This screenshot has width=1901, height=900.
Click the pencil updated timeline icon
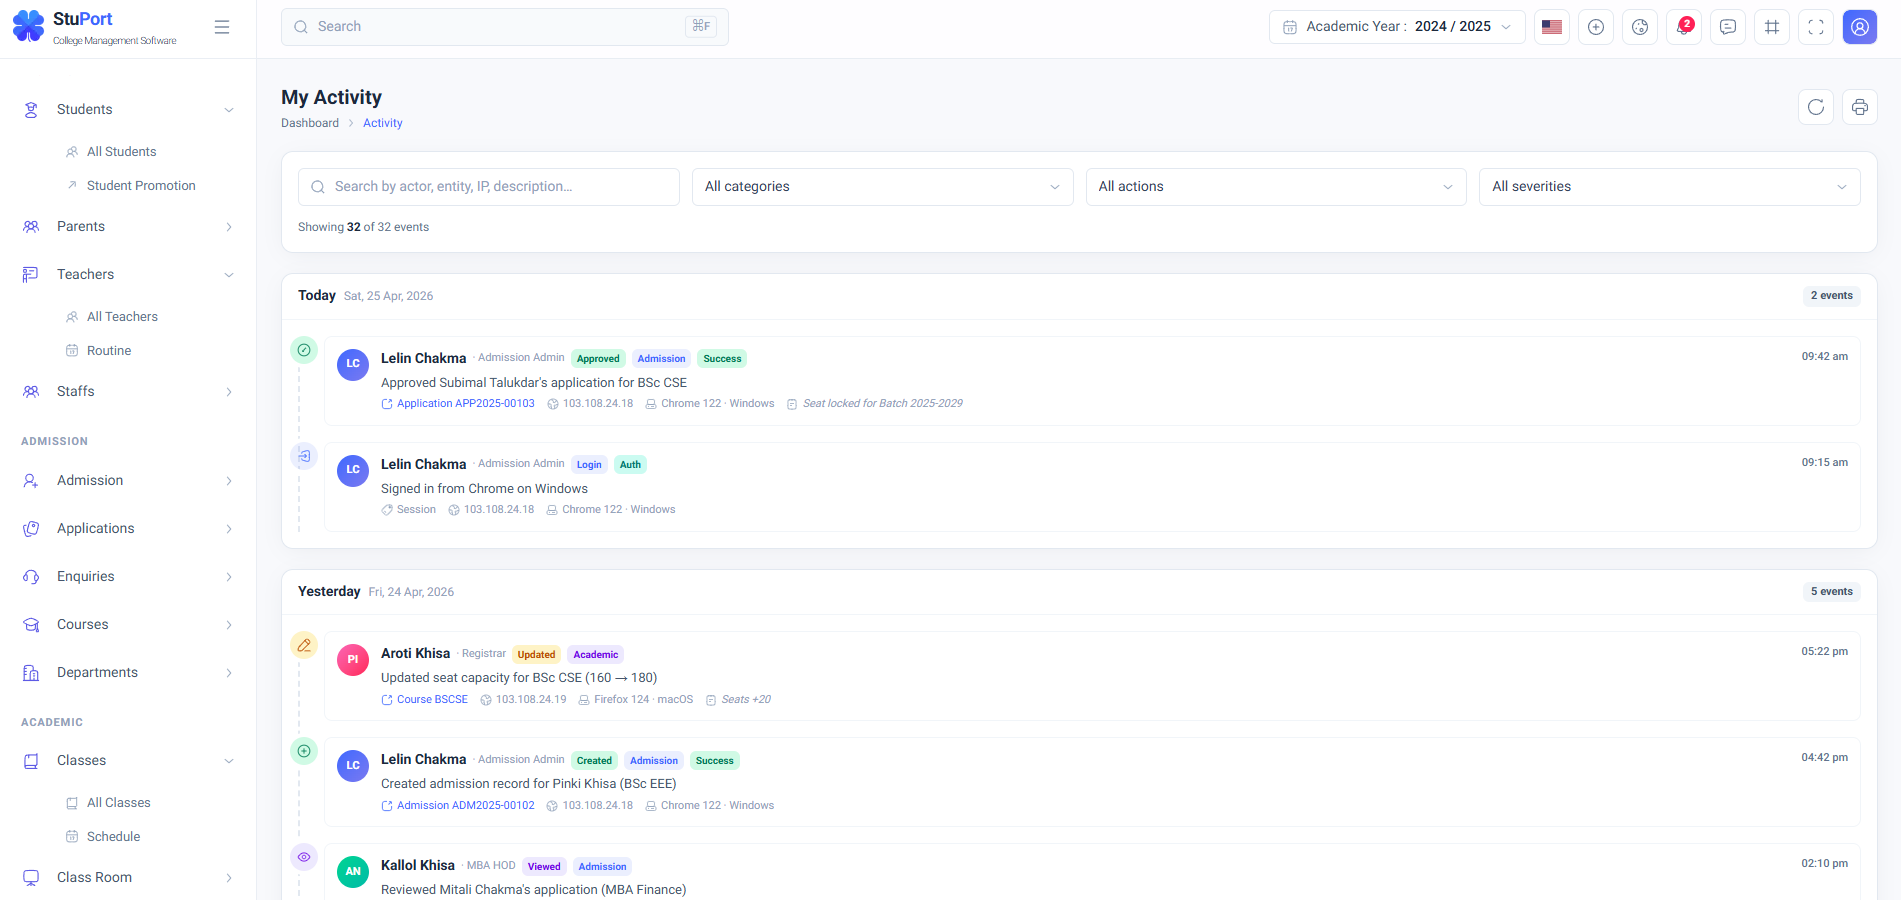pyautogui.click(x=304, y=645)
